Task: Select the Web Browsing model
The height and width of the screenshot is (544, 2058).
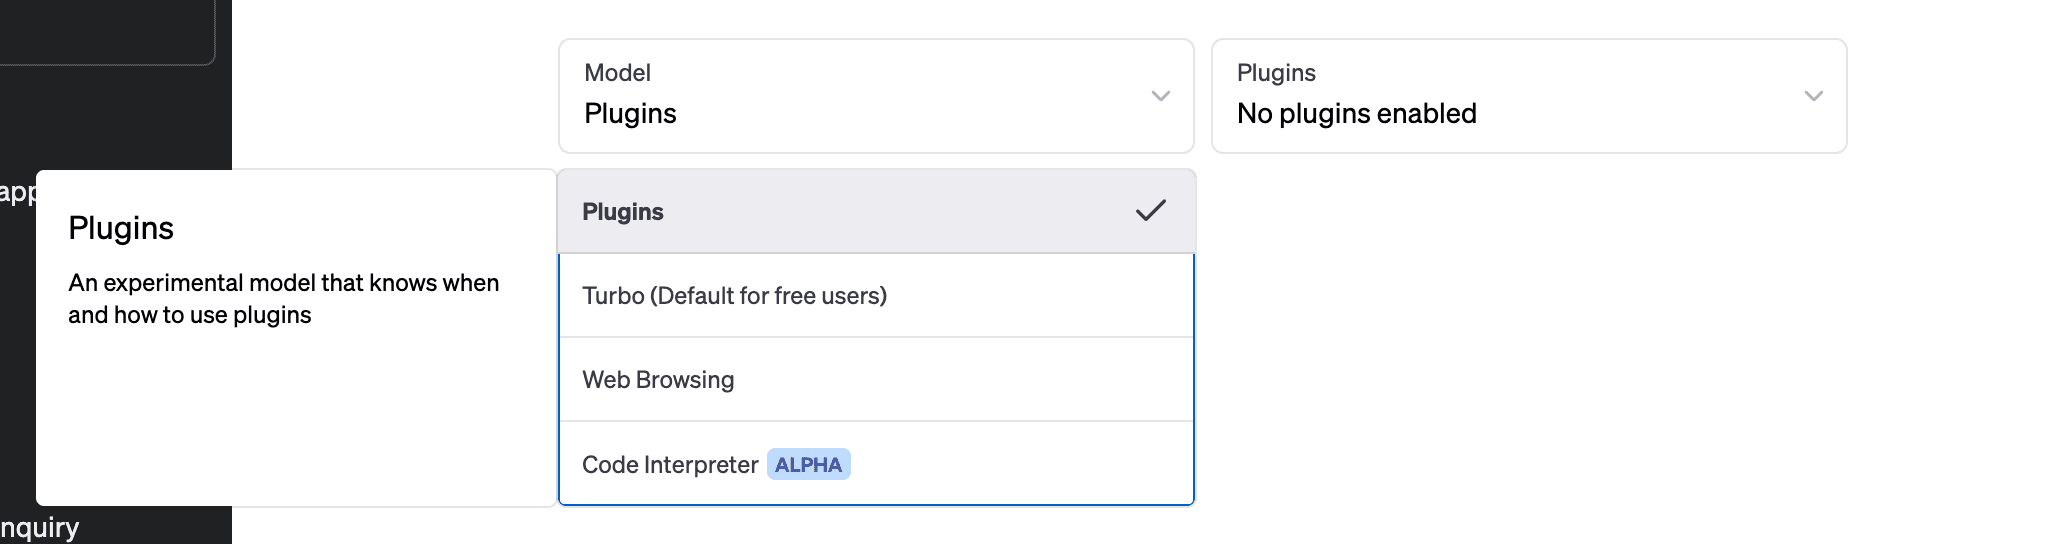Action: point(658,380)
